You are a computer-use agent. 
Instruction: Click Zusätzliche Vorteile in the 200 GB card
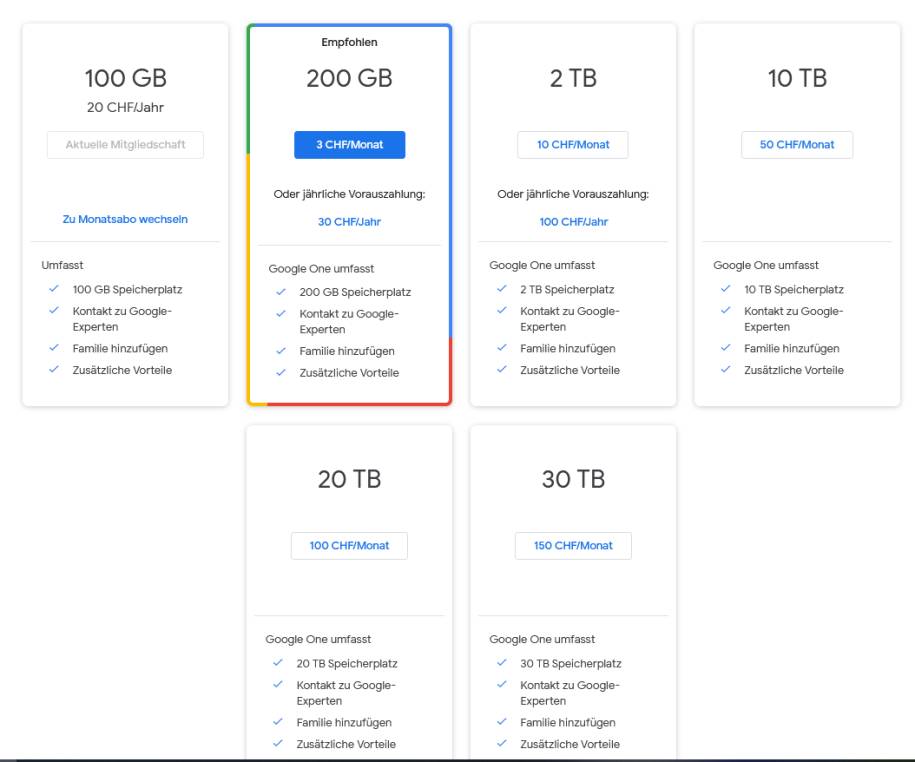click(x=349, y=372)
